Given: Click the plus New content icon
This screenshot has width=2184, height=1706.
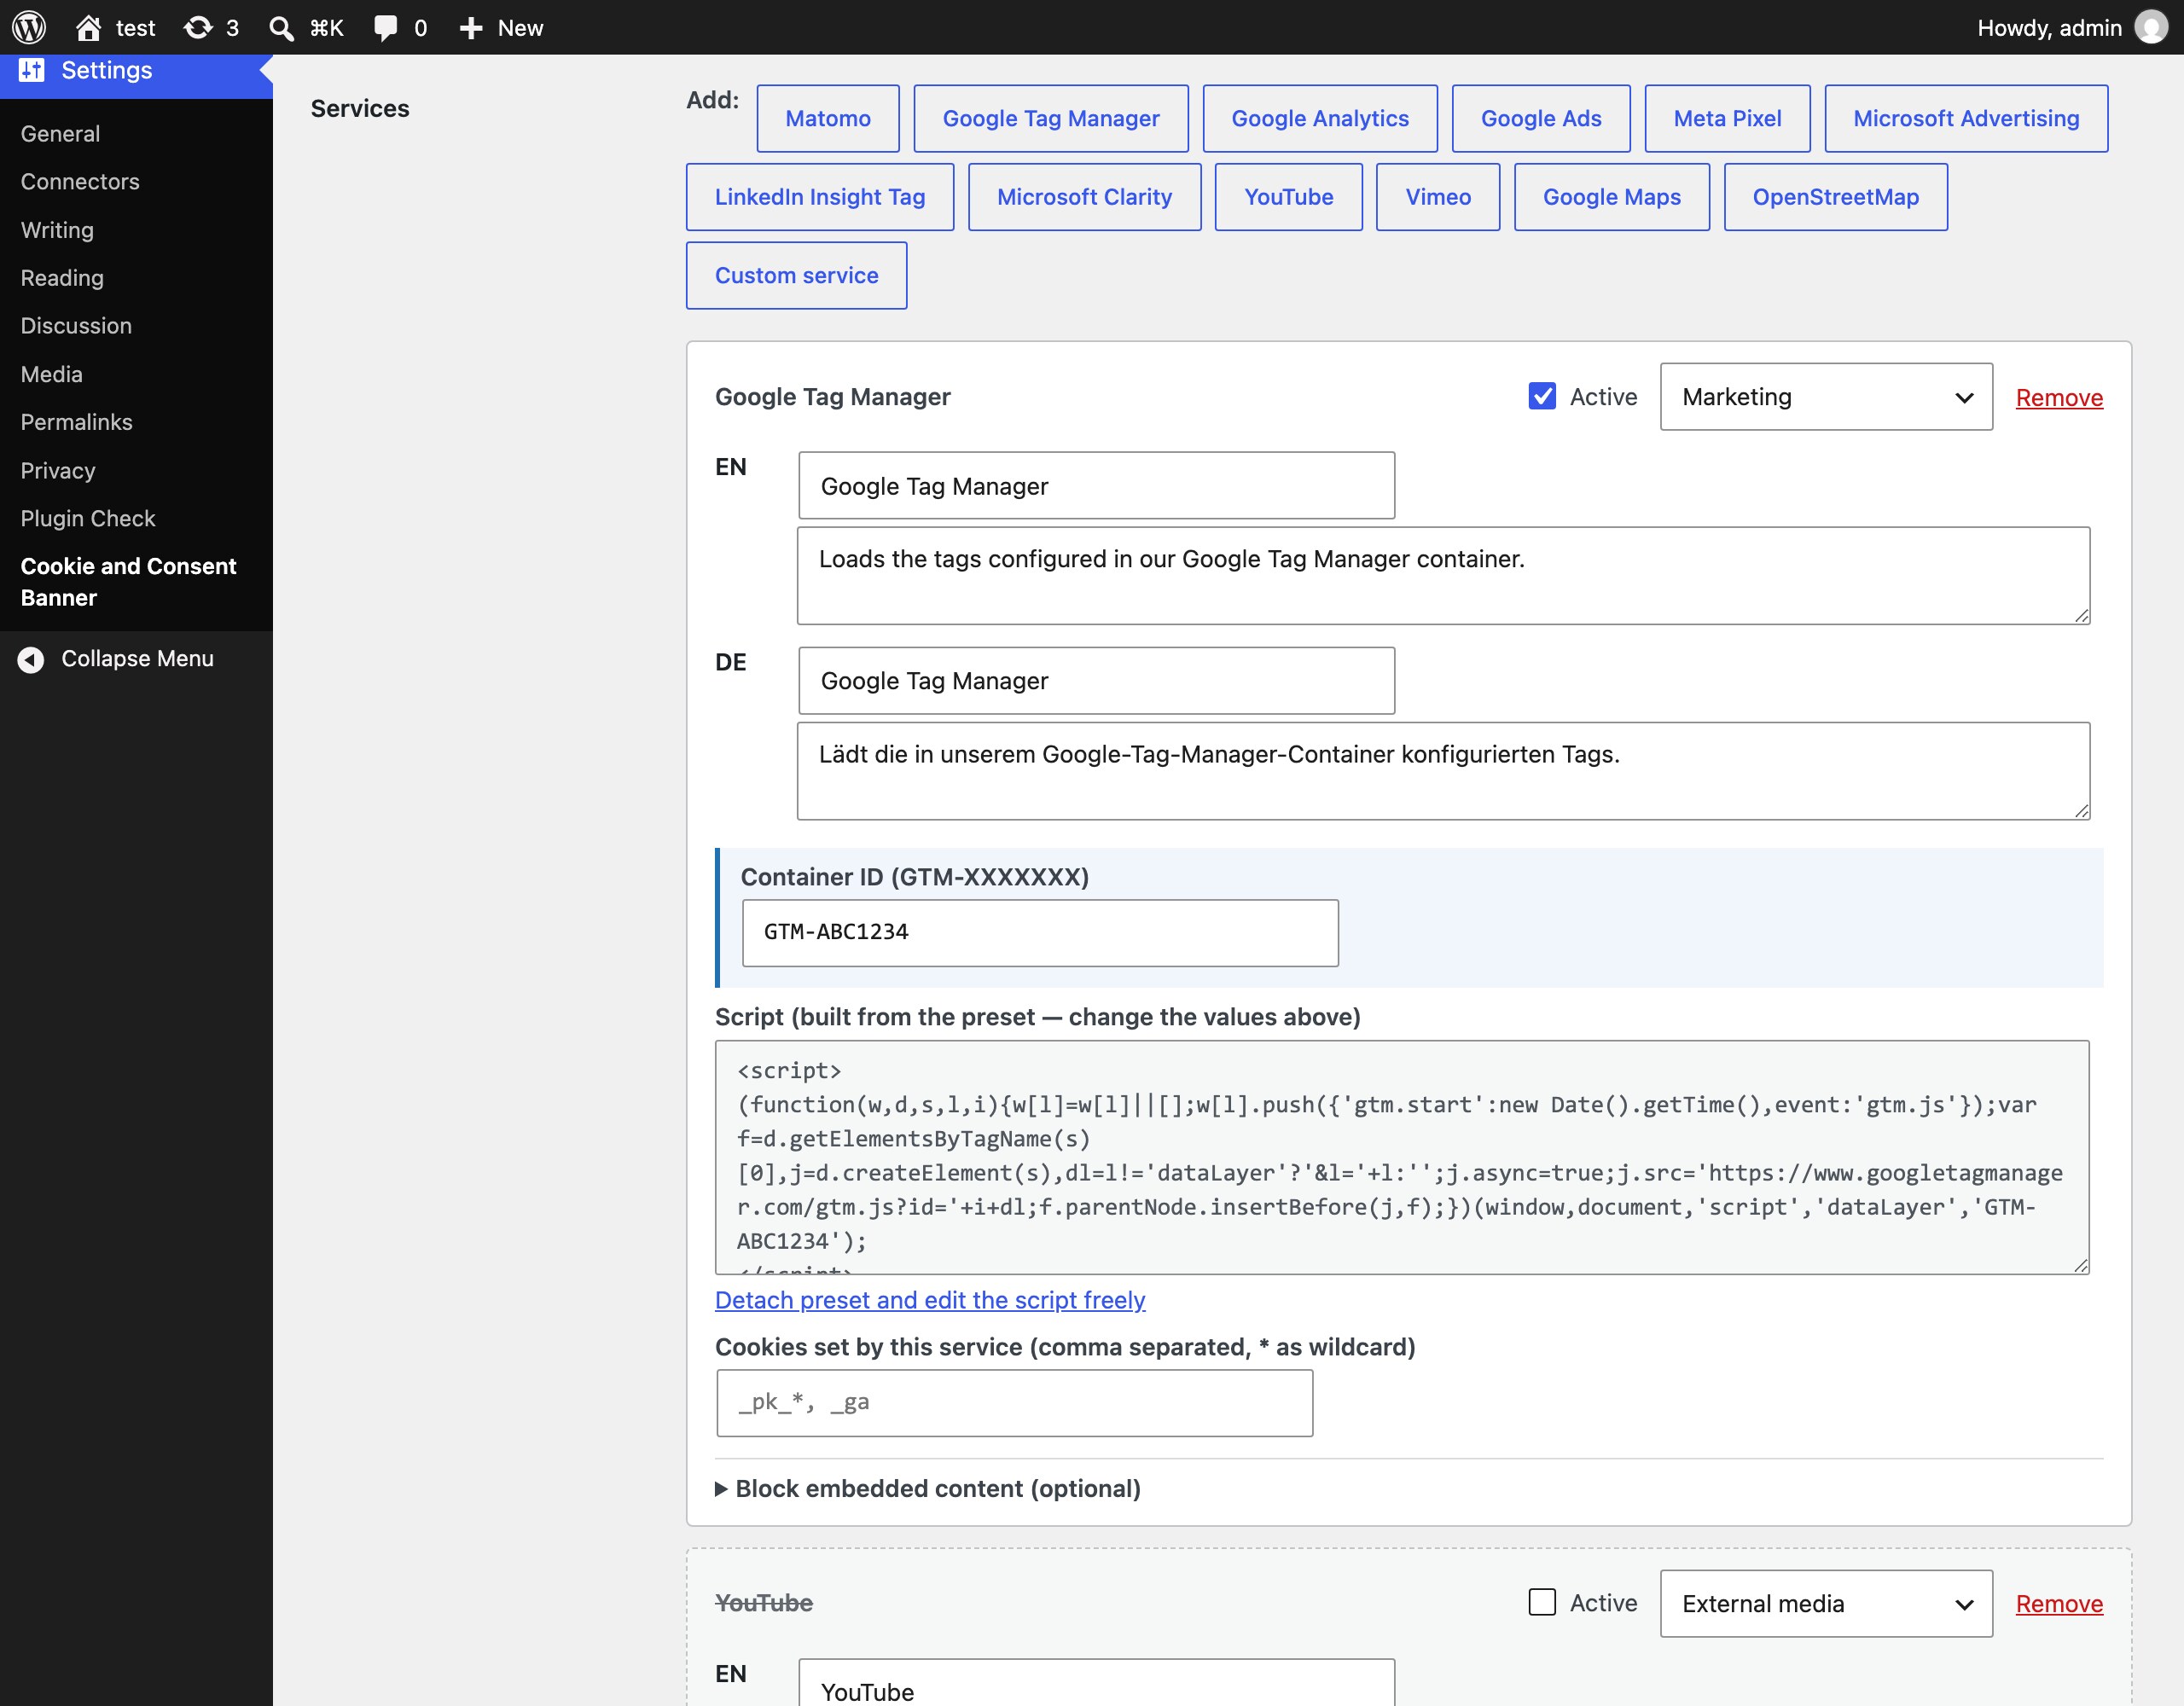Looking at the screenshot, I should coord(471,27).
